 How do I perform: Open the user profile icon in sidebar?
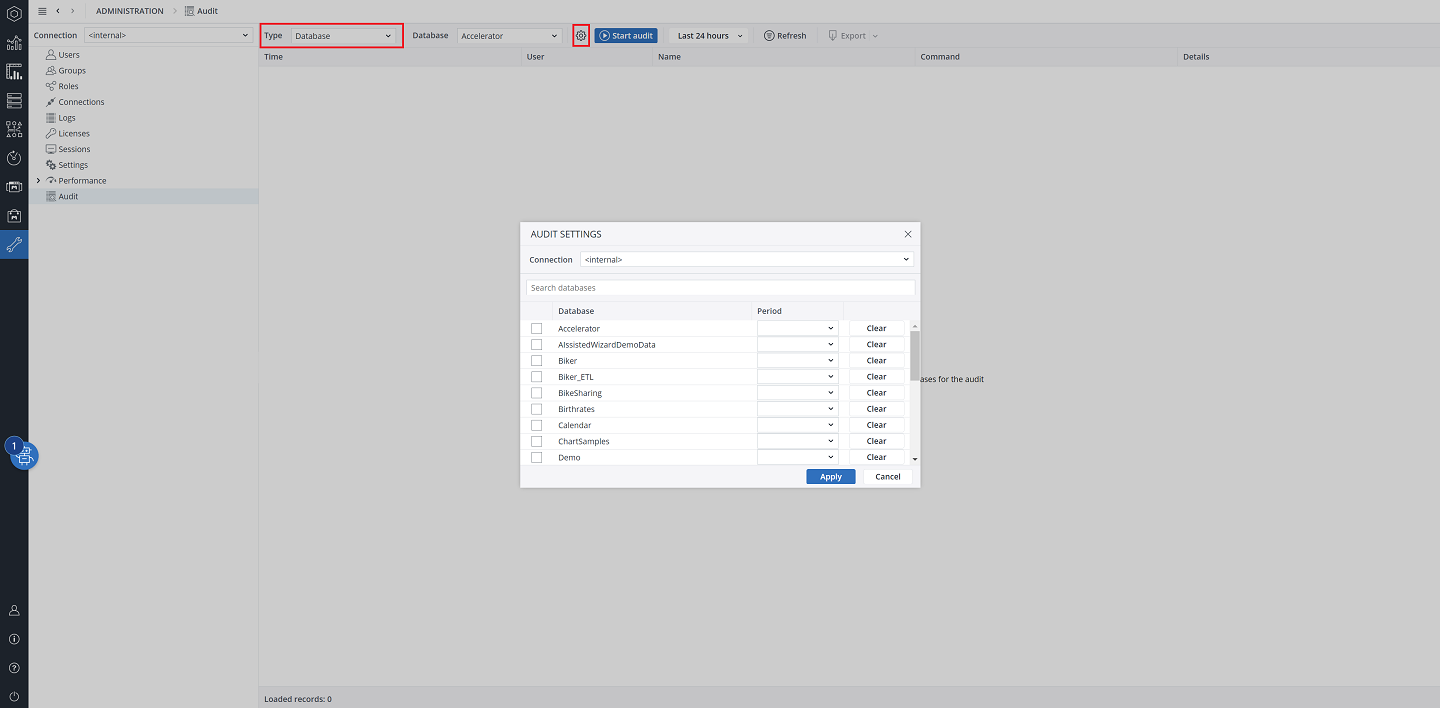[x=14, y=610]
